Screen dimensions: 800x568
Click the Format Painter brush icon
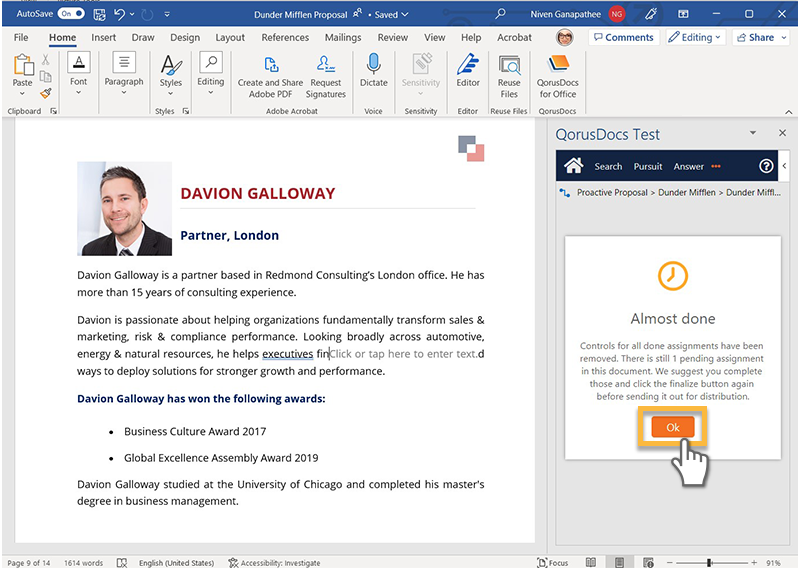46,93
